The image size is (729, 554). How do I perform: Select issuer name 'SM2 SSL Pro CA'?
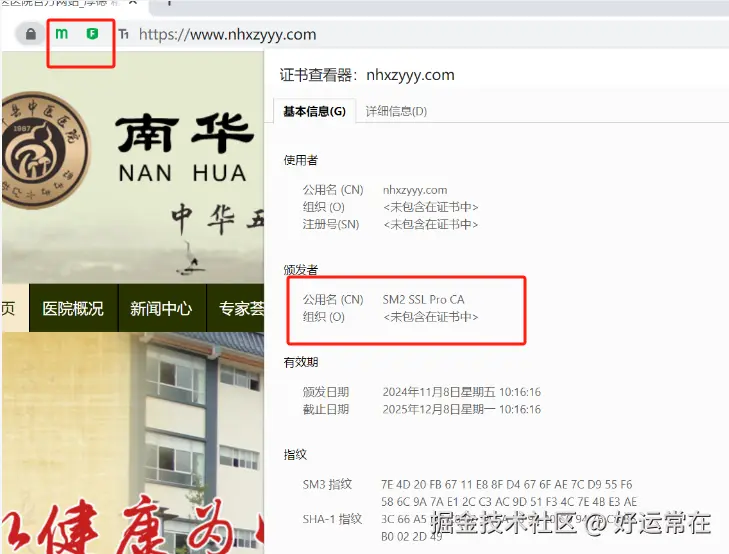tap(424, 299)
